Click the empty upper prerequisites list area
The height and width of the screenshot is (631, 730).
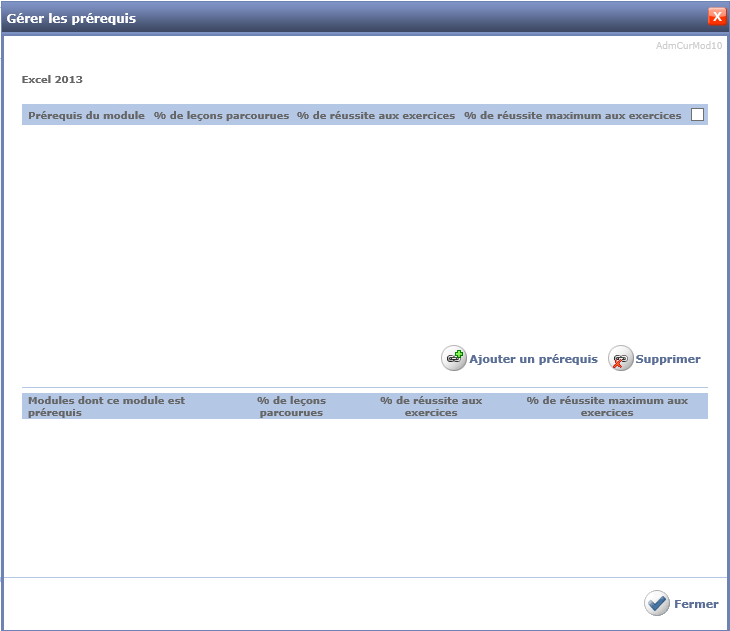pos(364,230)
